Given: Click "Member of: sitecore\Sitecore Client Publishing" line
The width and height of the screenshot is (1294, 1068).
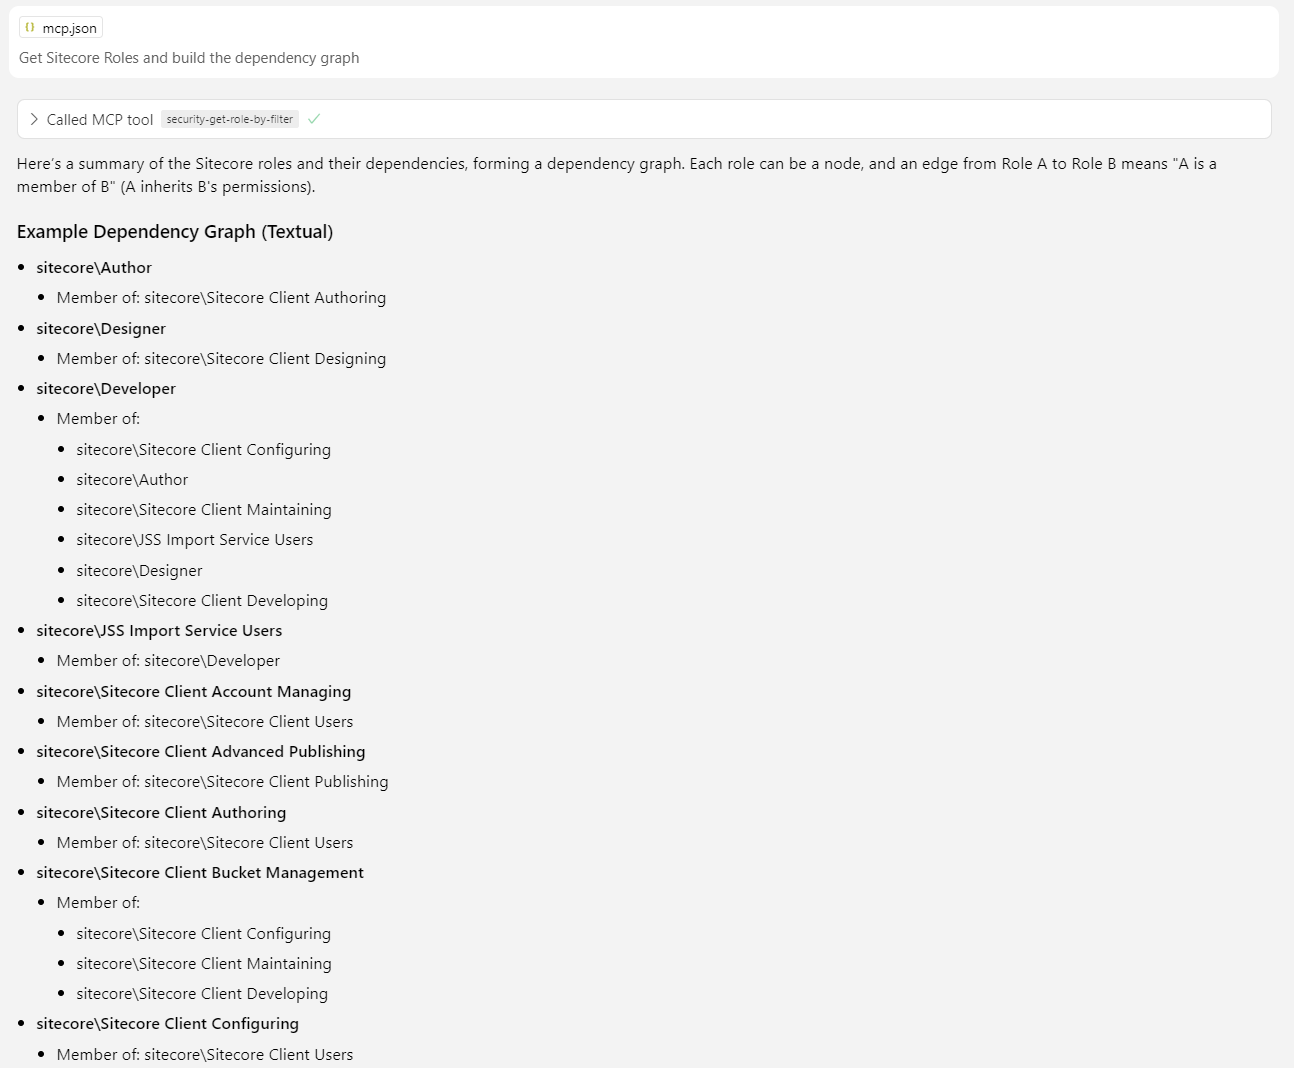Looking at the screenshot, I should point(222,782).
